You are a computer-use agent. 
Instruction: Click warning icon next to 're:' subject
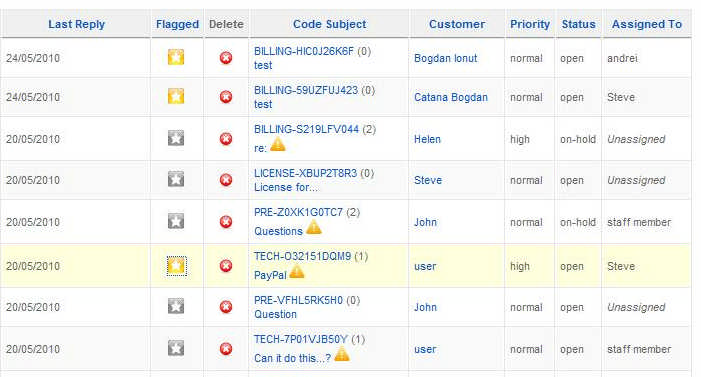click(x=278, y=144)
